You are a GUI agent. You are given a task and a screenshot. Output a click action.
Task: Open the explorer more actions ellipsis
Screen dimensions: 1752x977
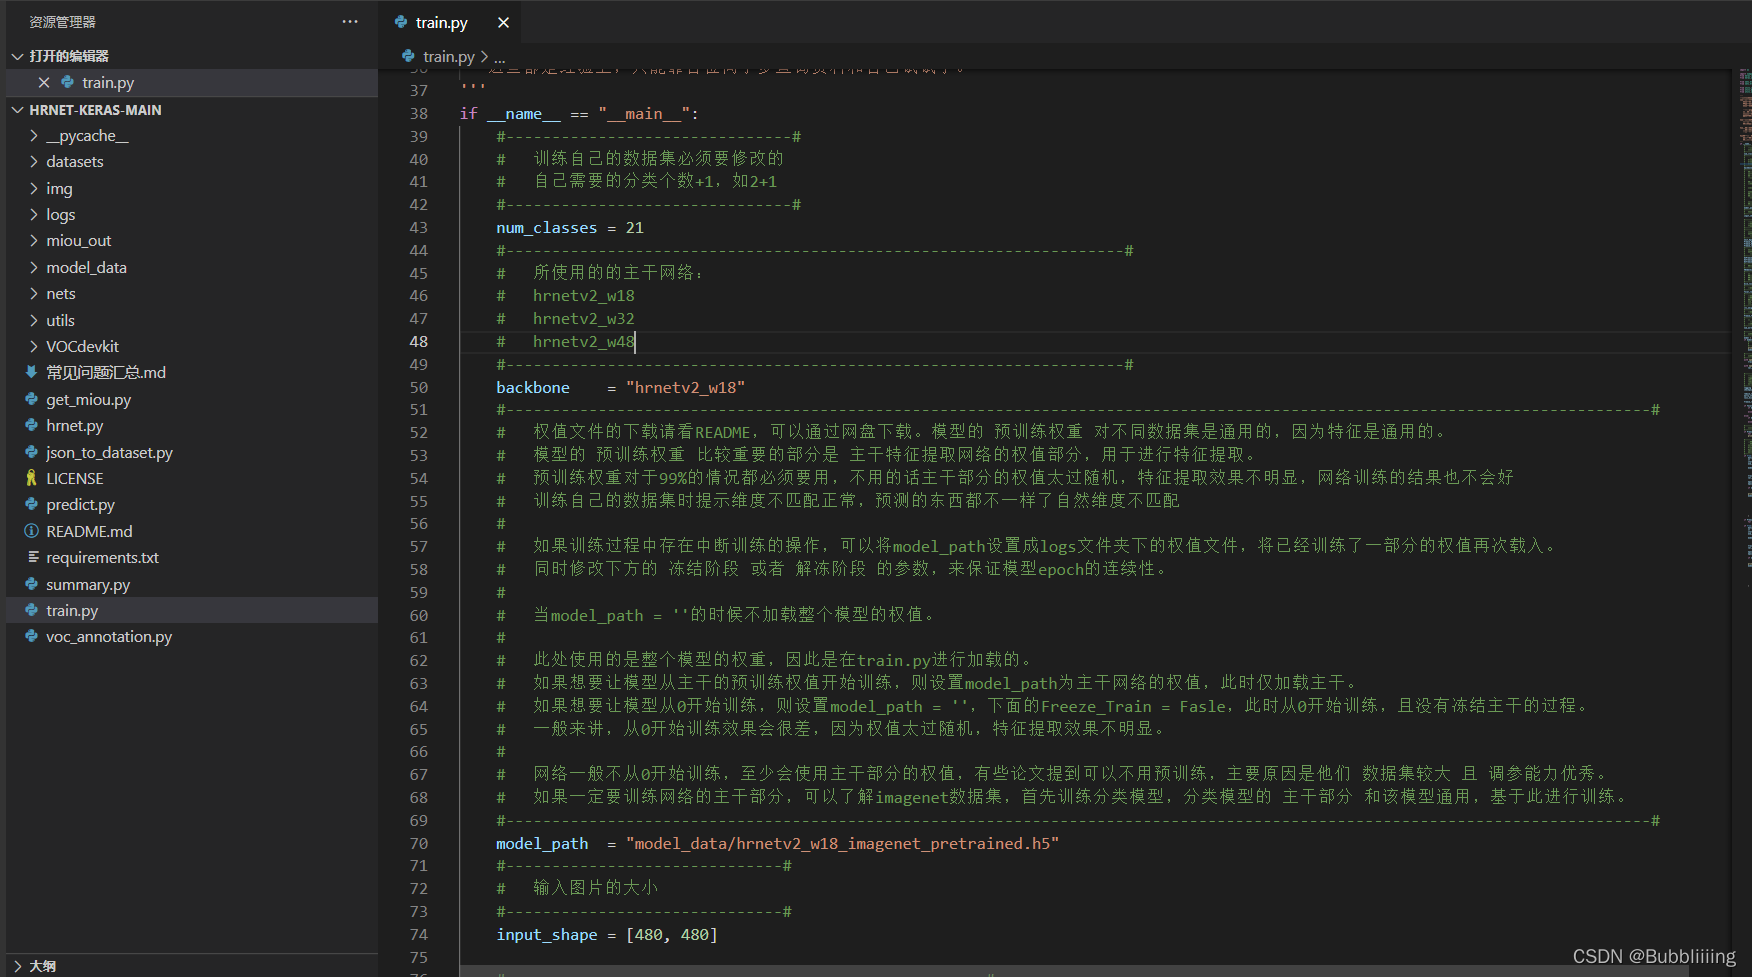coord(350,21)
